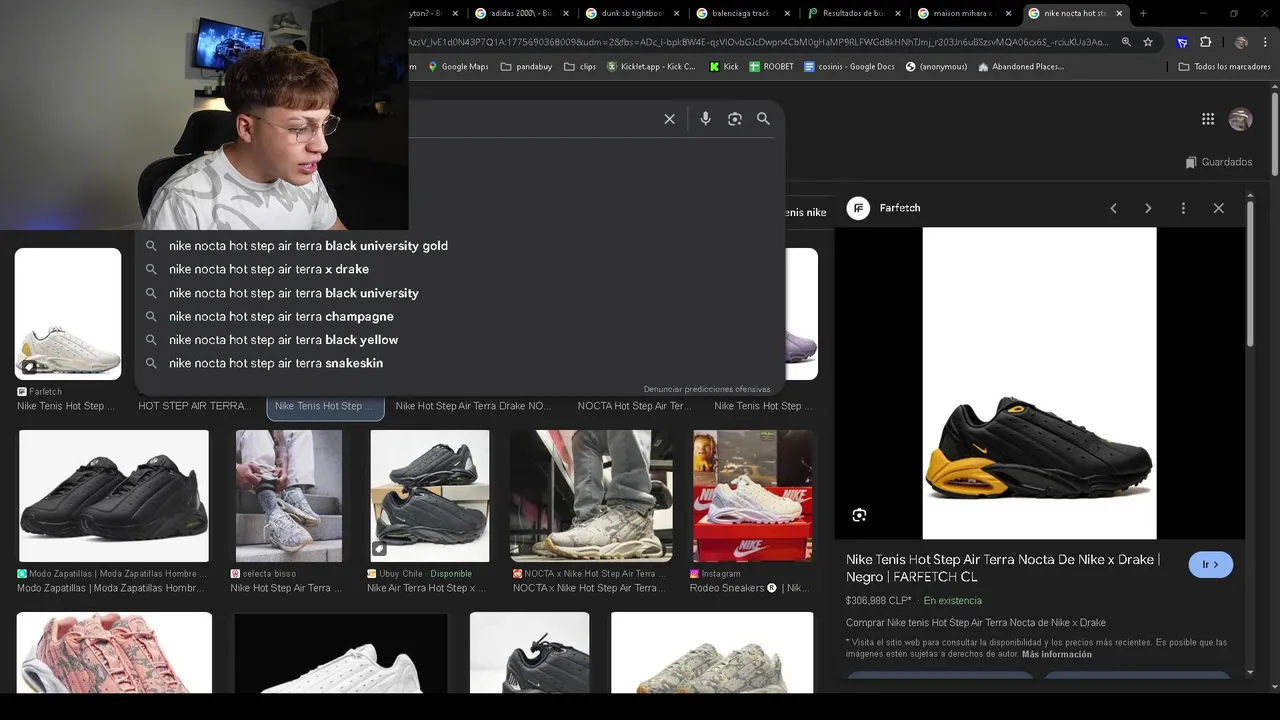This screenshot has width=1280, height=720.
Task: Open the NOCTA x Nike on-feet thumbnail
Action: coord(591,496)
